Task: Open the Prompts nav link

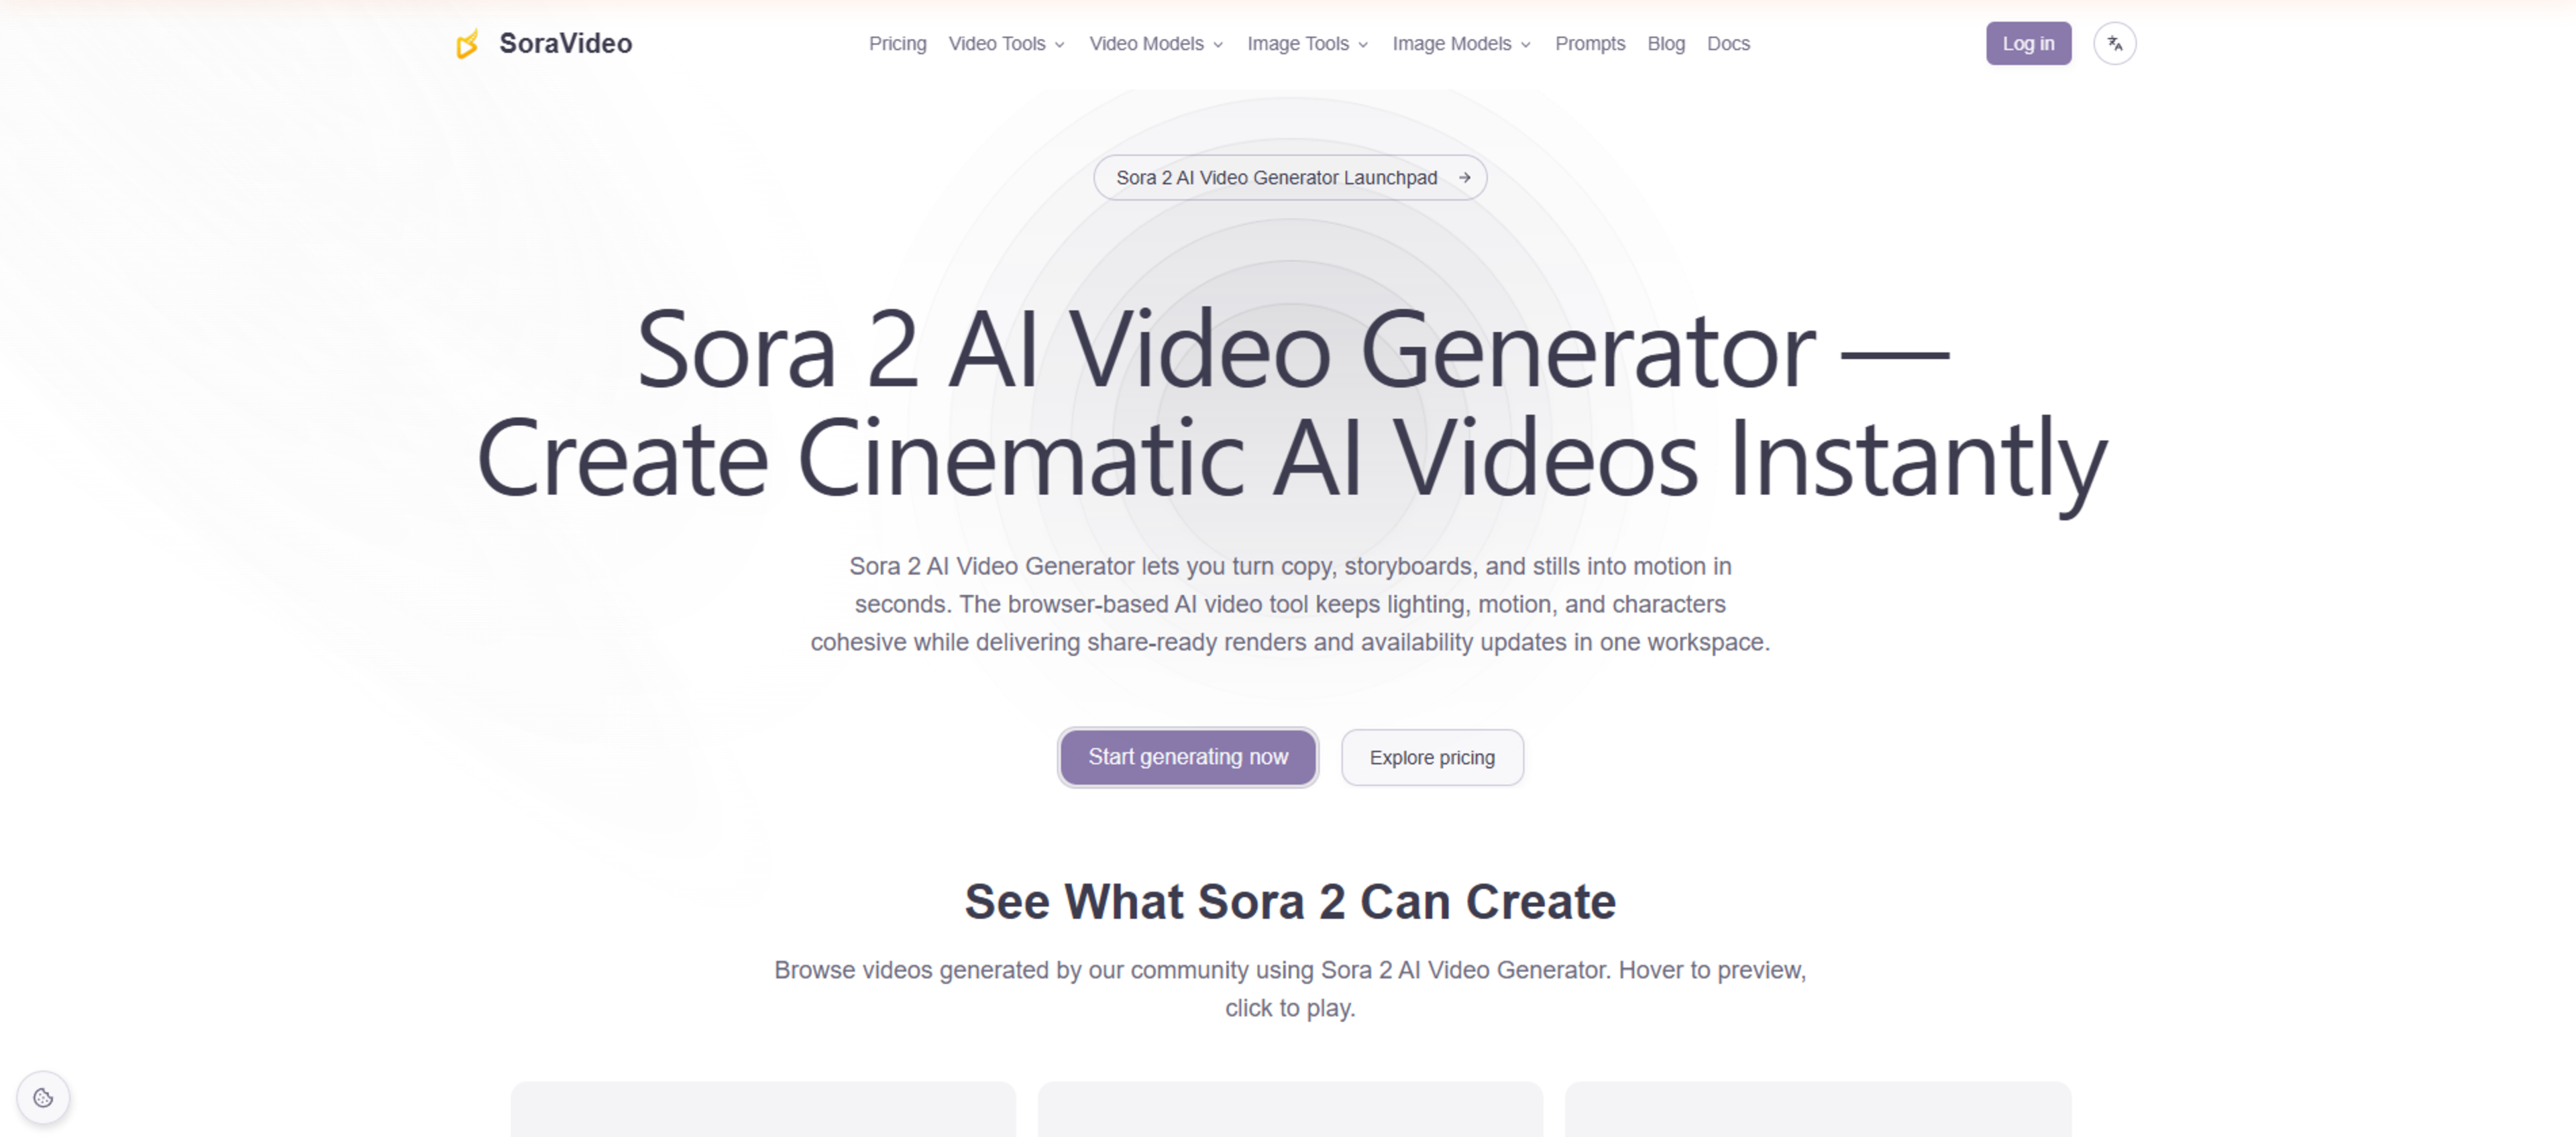Action: click(x=1589, y=44)
